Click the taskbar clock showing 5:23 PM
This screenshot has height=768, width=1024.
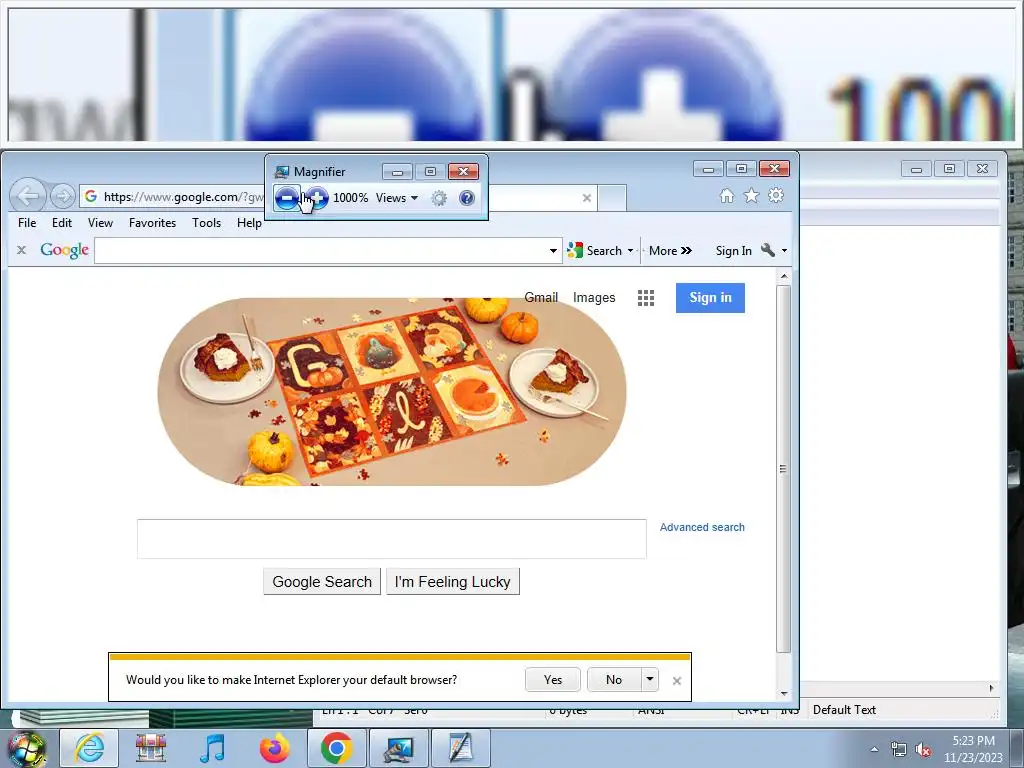click(973, 749)
